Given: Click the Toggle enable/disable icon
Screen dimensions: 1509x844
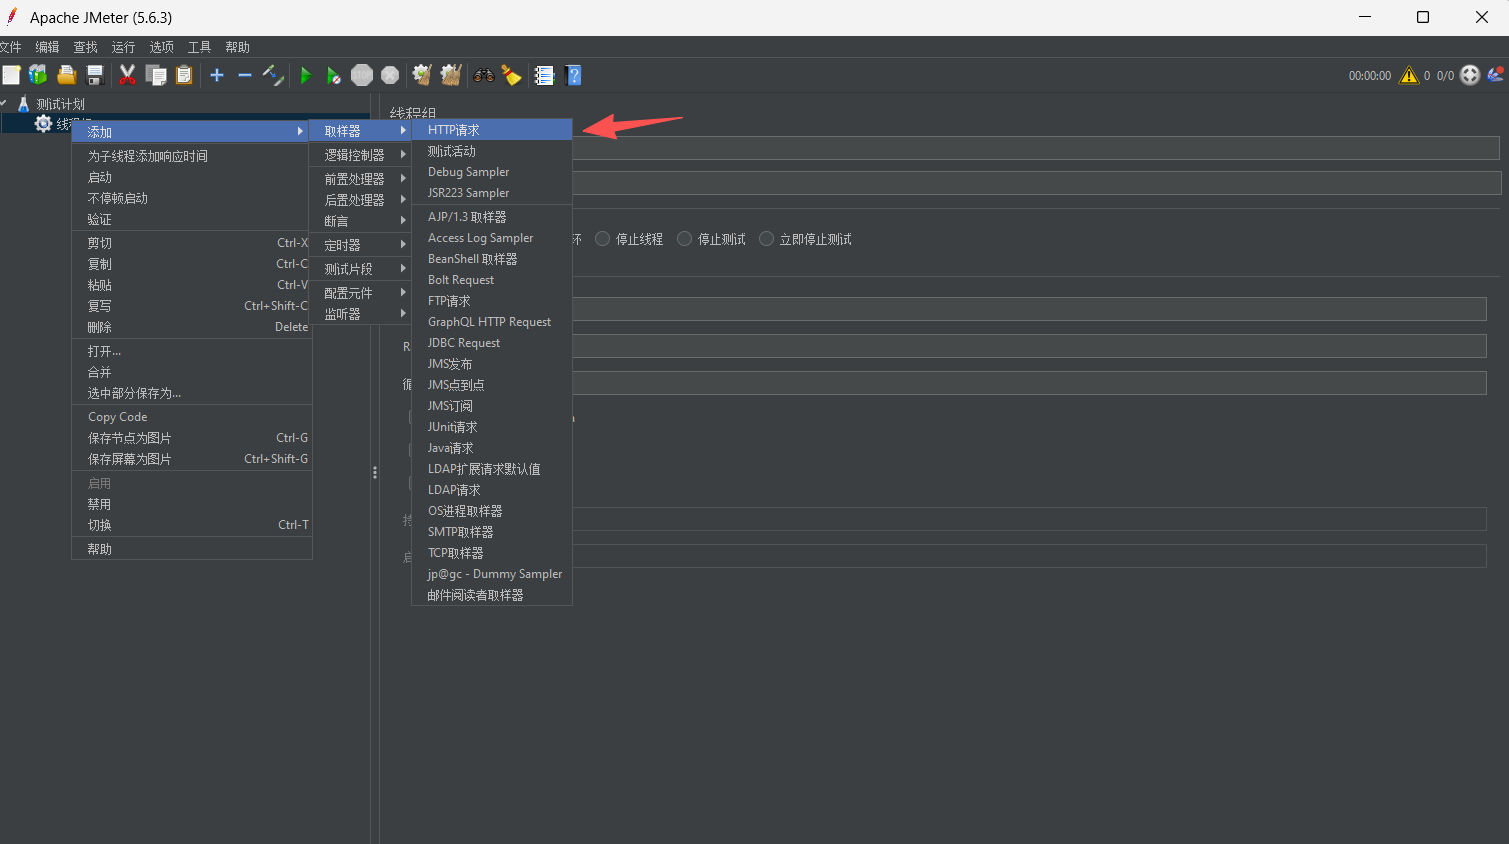Looking at the screenshot, I should pos(273,75).
